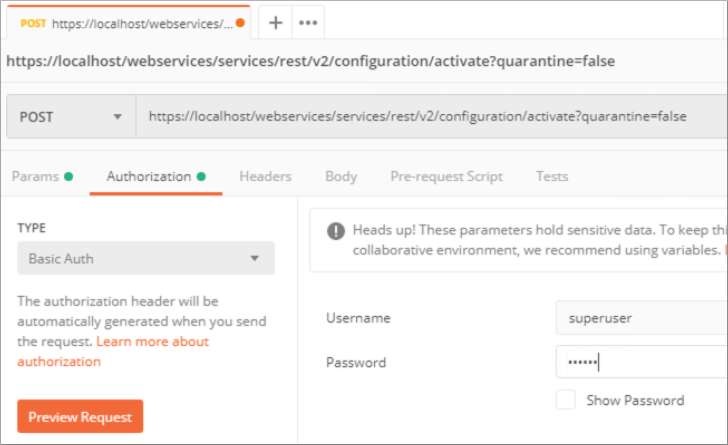
Task: Click the orange unsaved dot on request tab
Action: (240, 23)
